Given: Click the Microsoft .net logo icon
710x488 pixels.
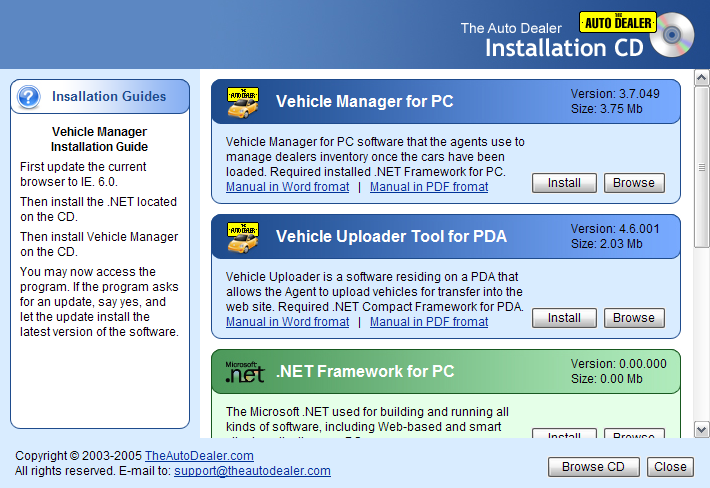Looking at the screenshot, I should point(245,372).
